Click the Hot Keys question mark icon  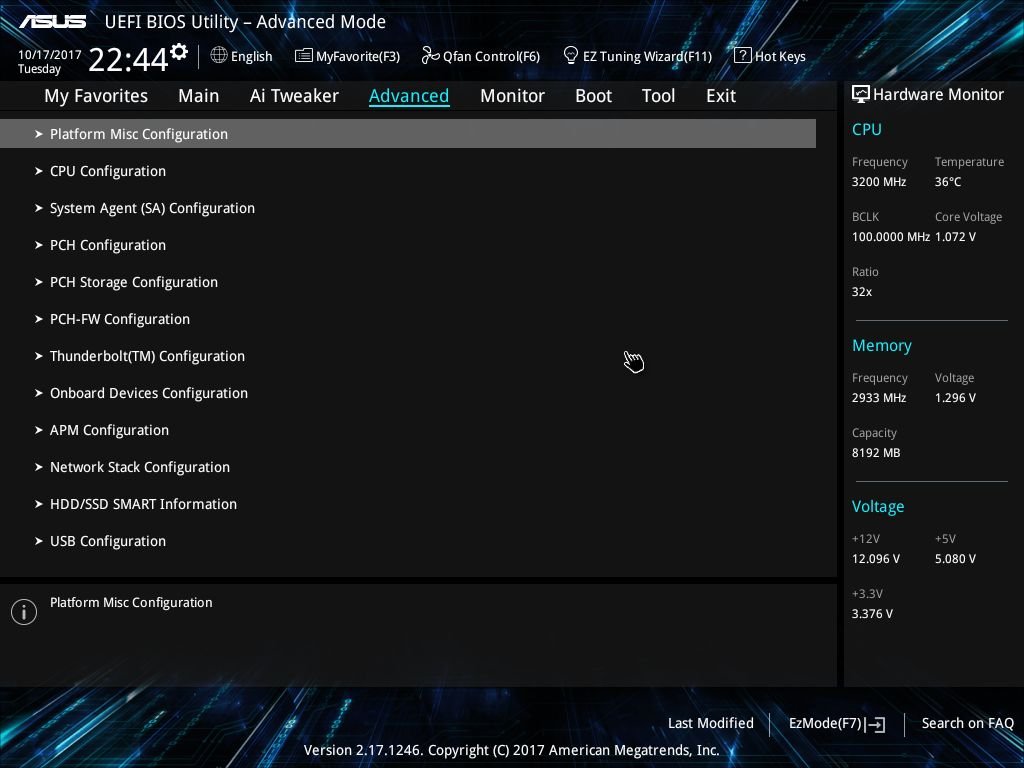tap(742, 56)
